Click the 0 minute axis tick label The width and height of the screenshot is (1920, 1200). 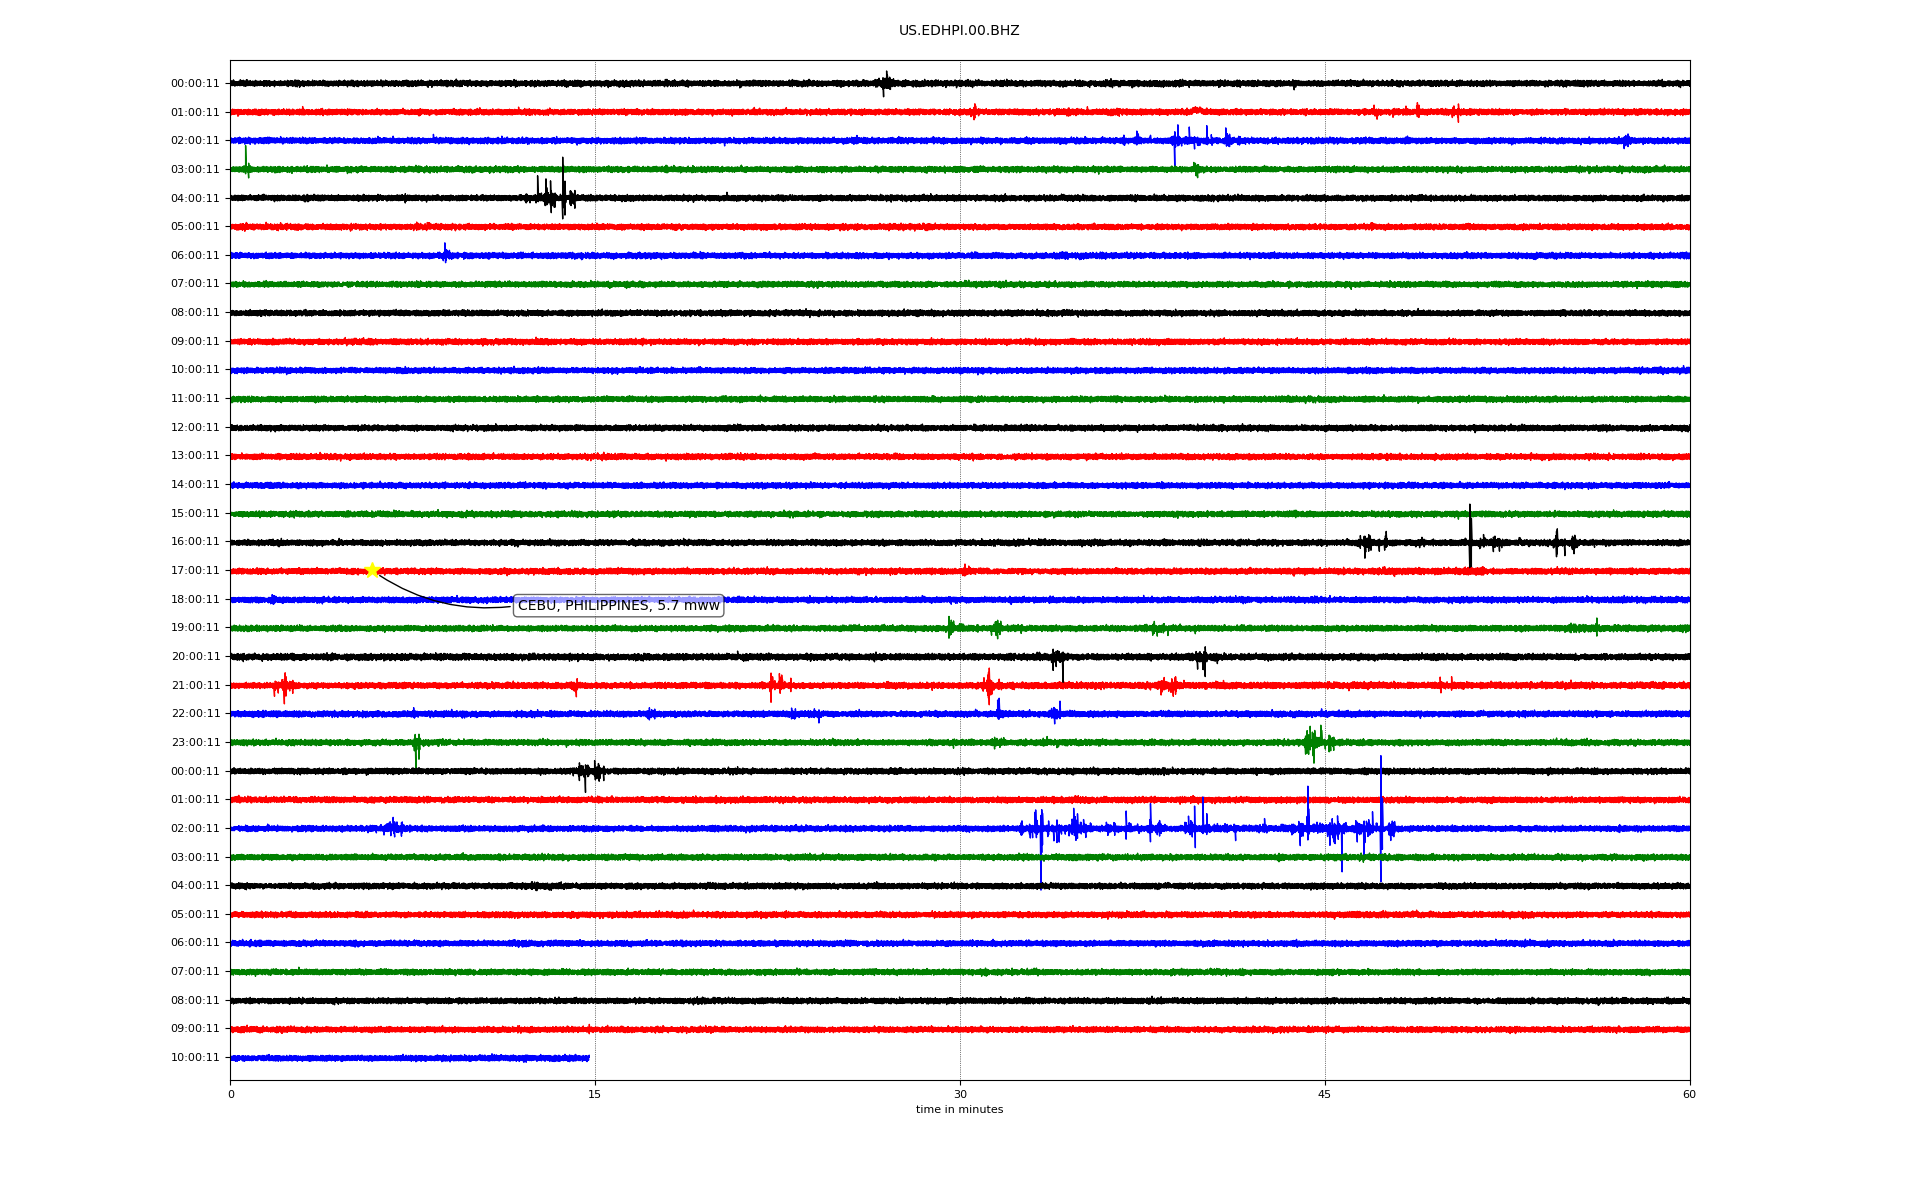pos(231,1094)
